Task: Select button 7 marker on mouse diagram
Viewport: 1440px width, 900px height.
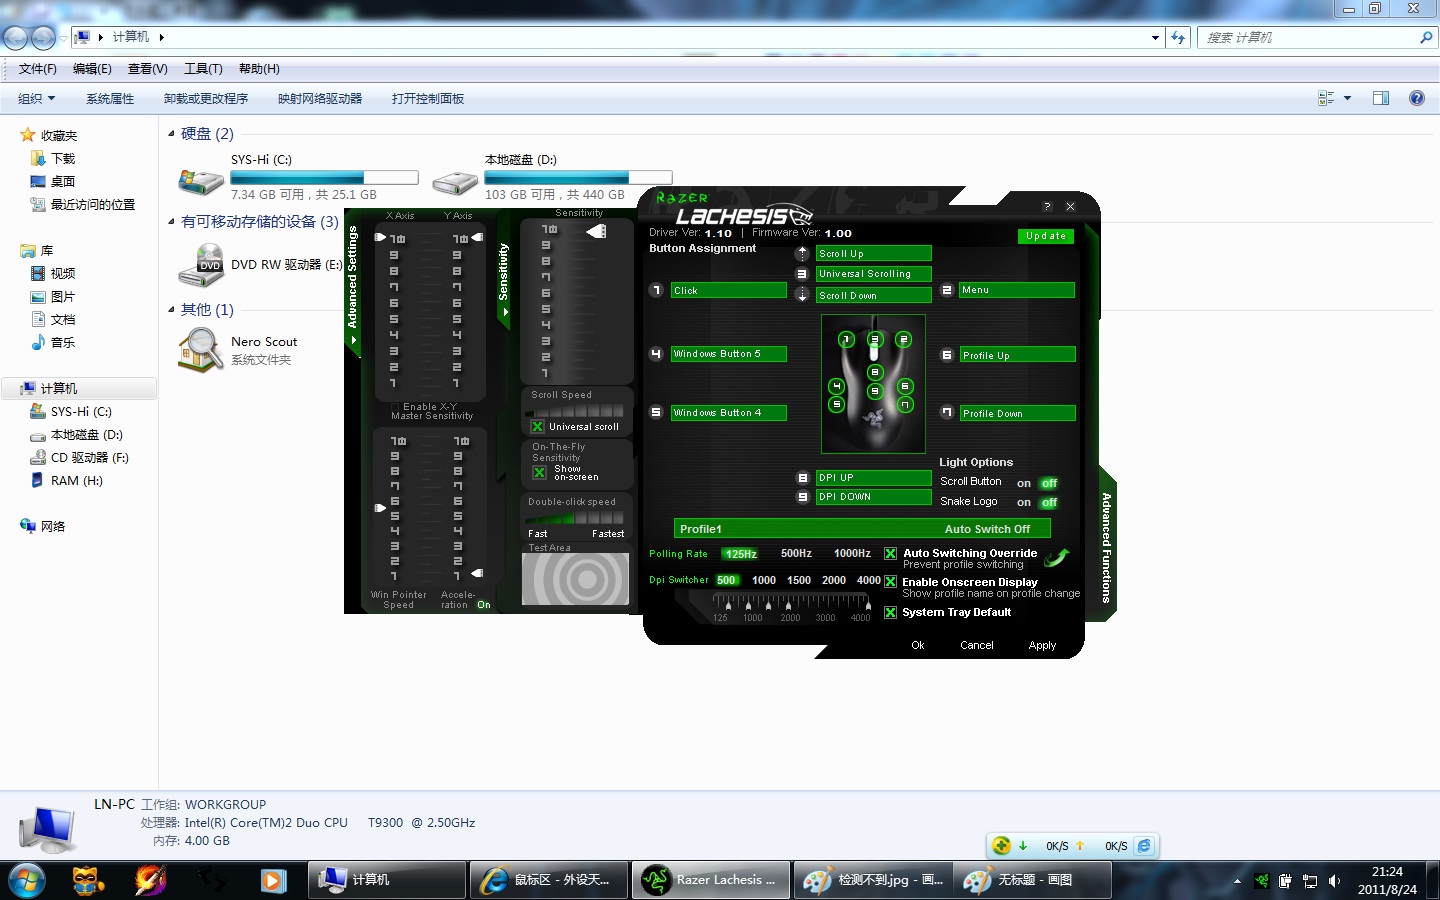Action: (x=905, y=405)
